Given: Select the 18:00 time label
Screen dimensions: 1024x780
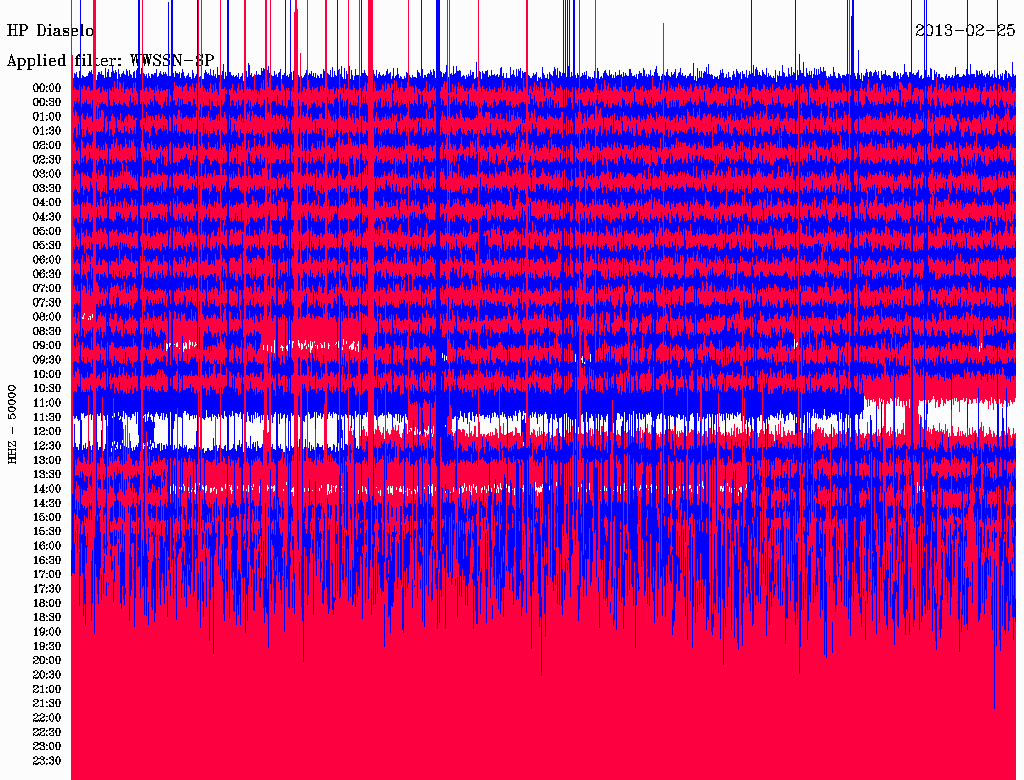Looking at the screenshot, I should coord(47,604).
